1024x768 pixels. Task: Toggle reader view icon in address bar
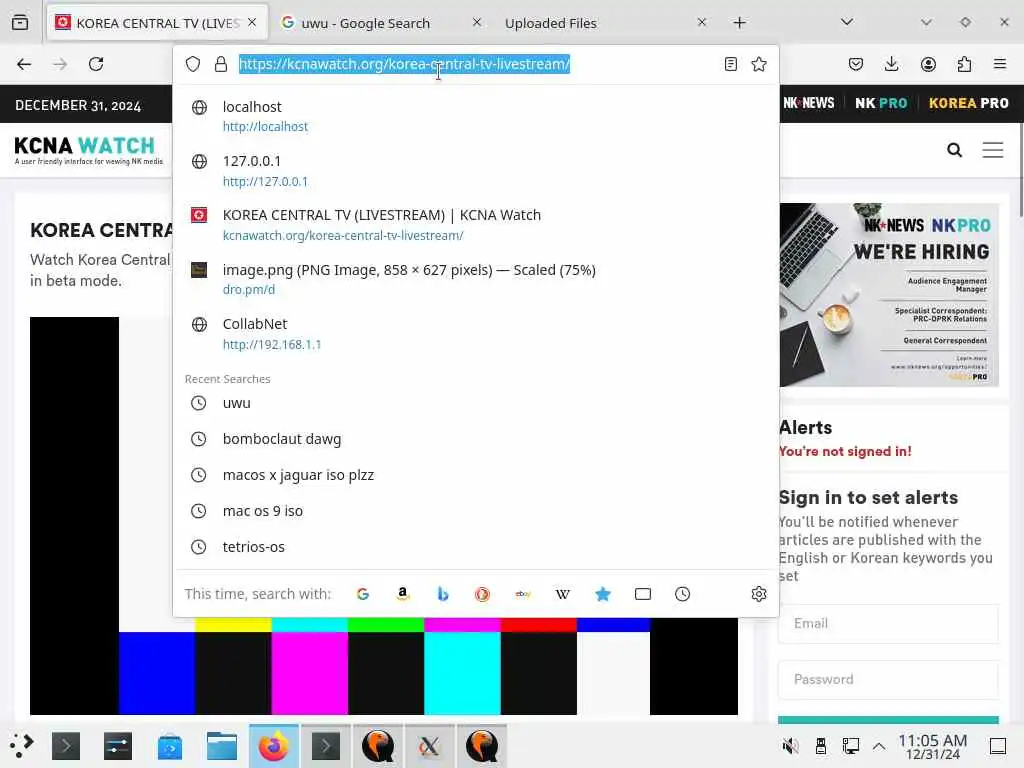[731, 64]
